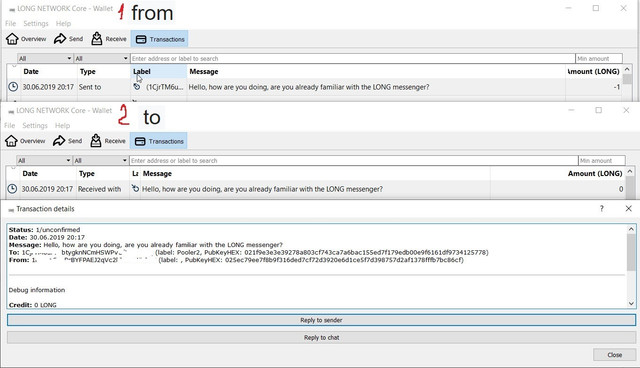640x368 pixels.
Task: Expand the type filter dropdown in the second wallet
Action: (100, 160)
